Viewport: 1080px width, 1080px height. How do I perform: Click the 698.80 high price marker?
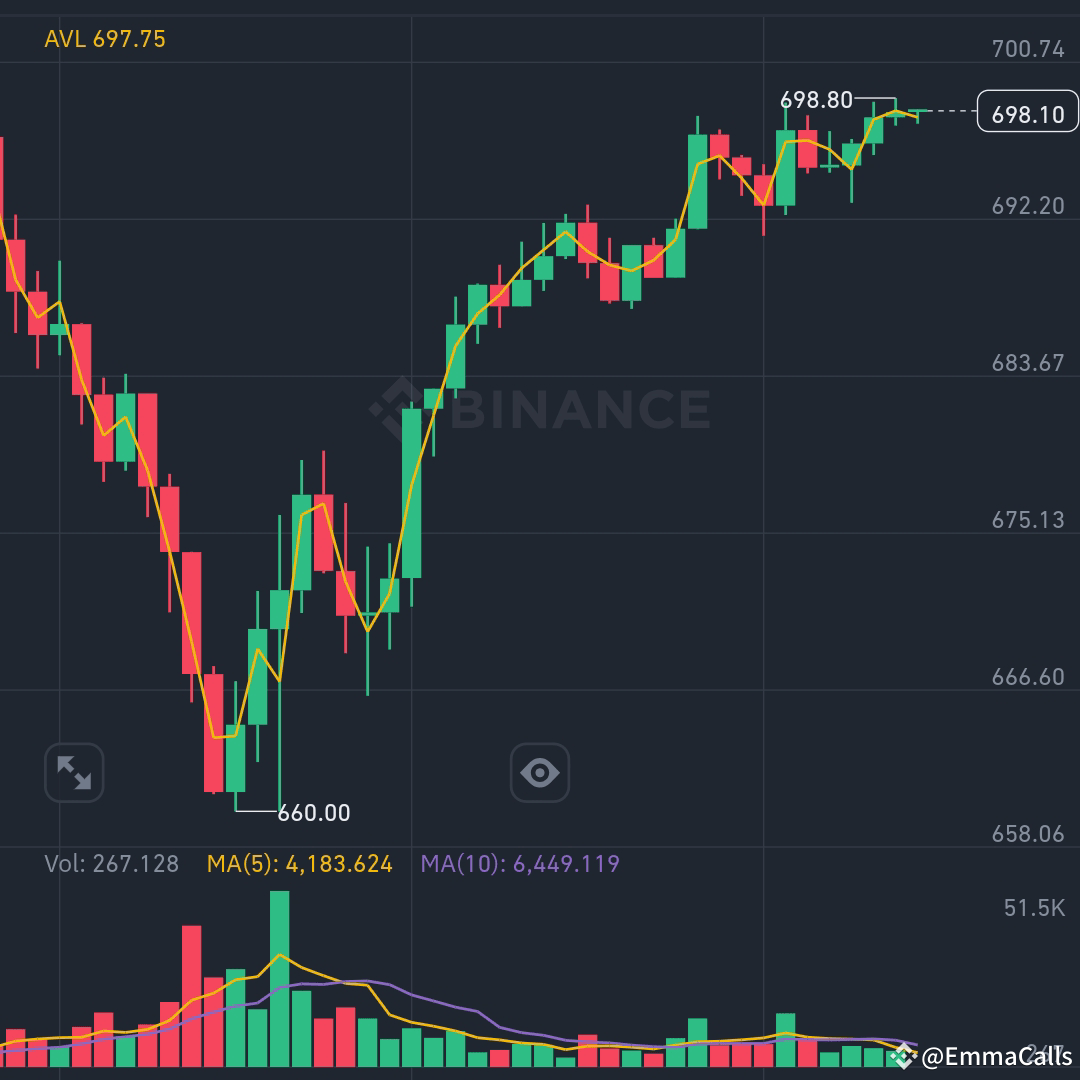click(816, 100)
